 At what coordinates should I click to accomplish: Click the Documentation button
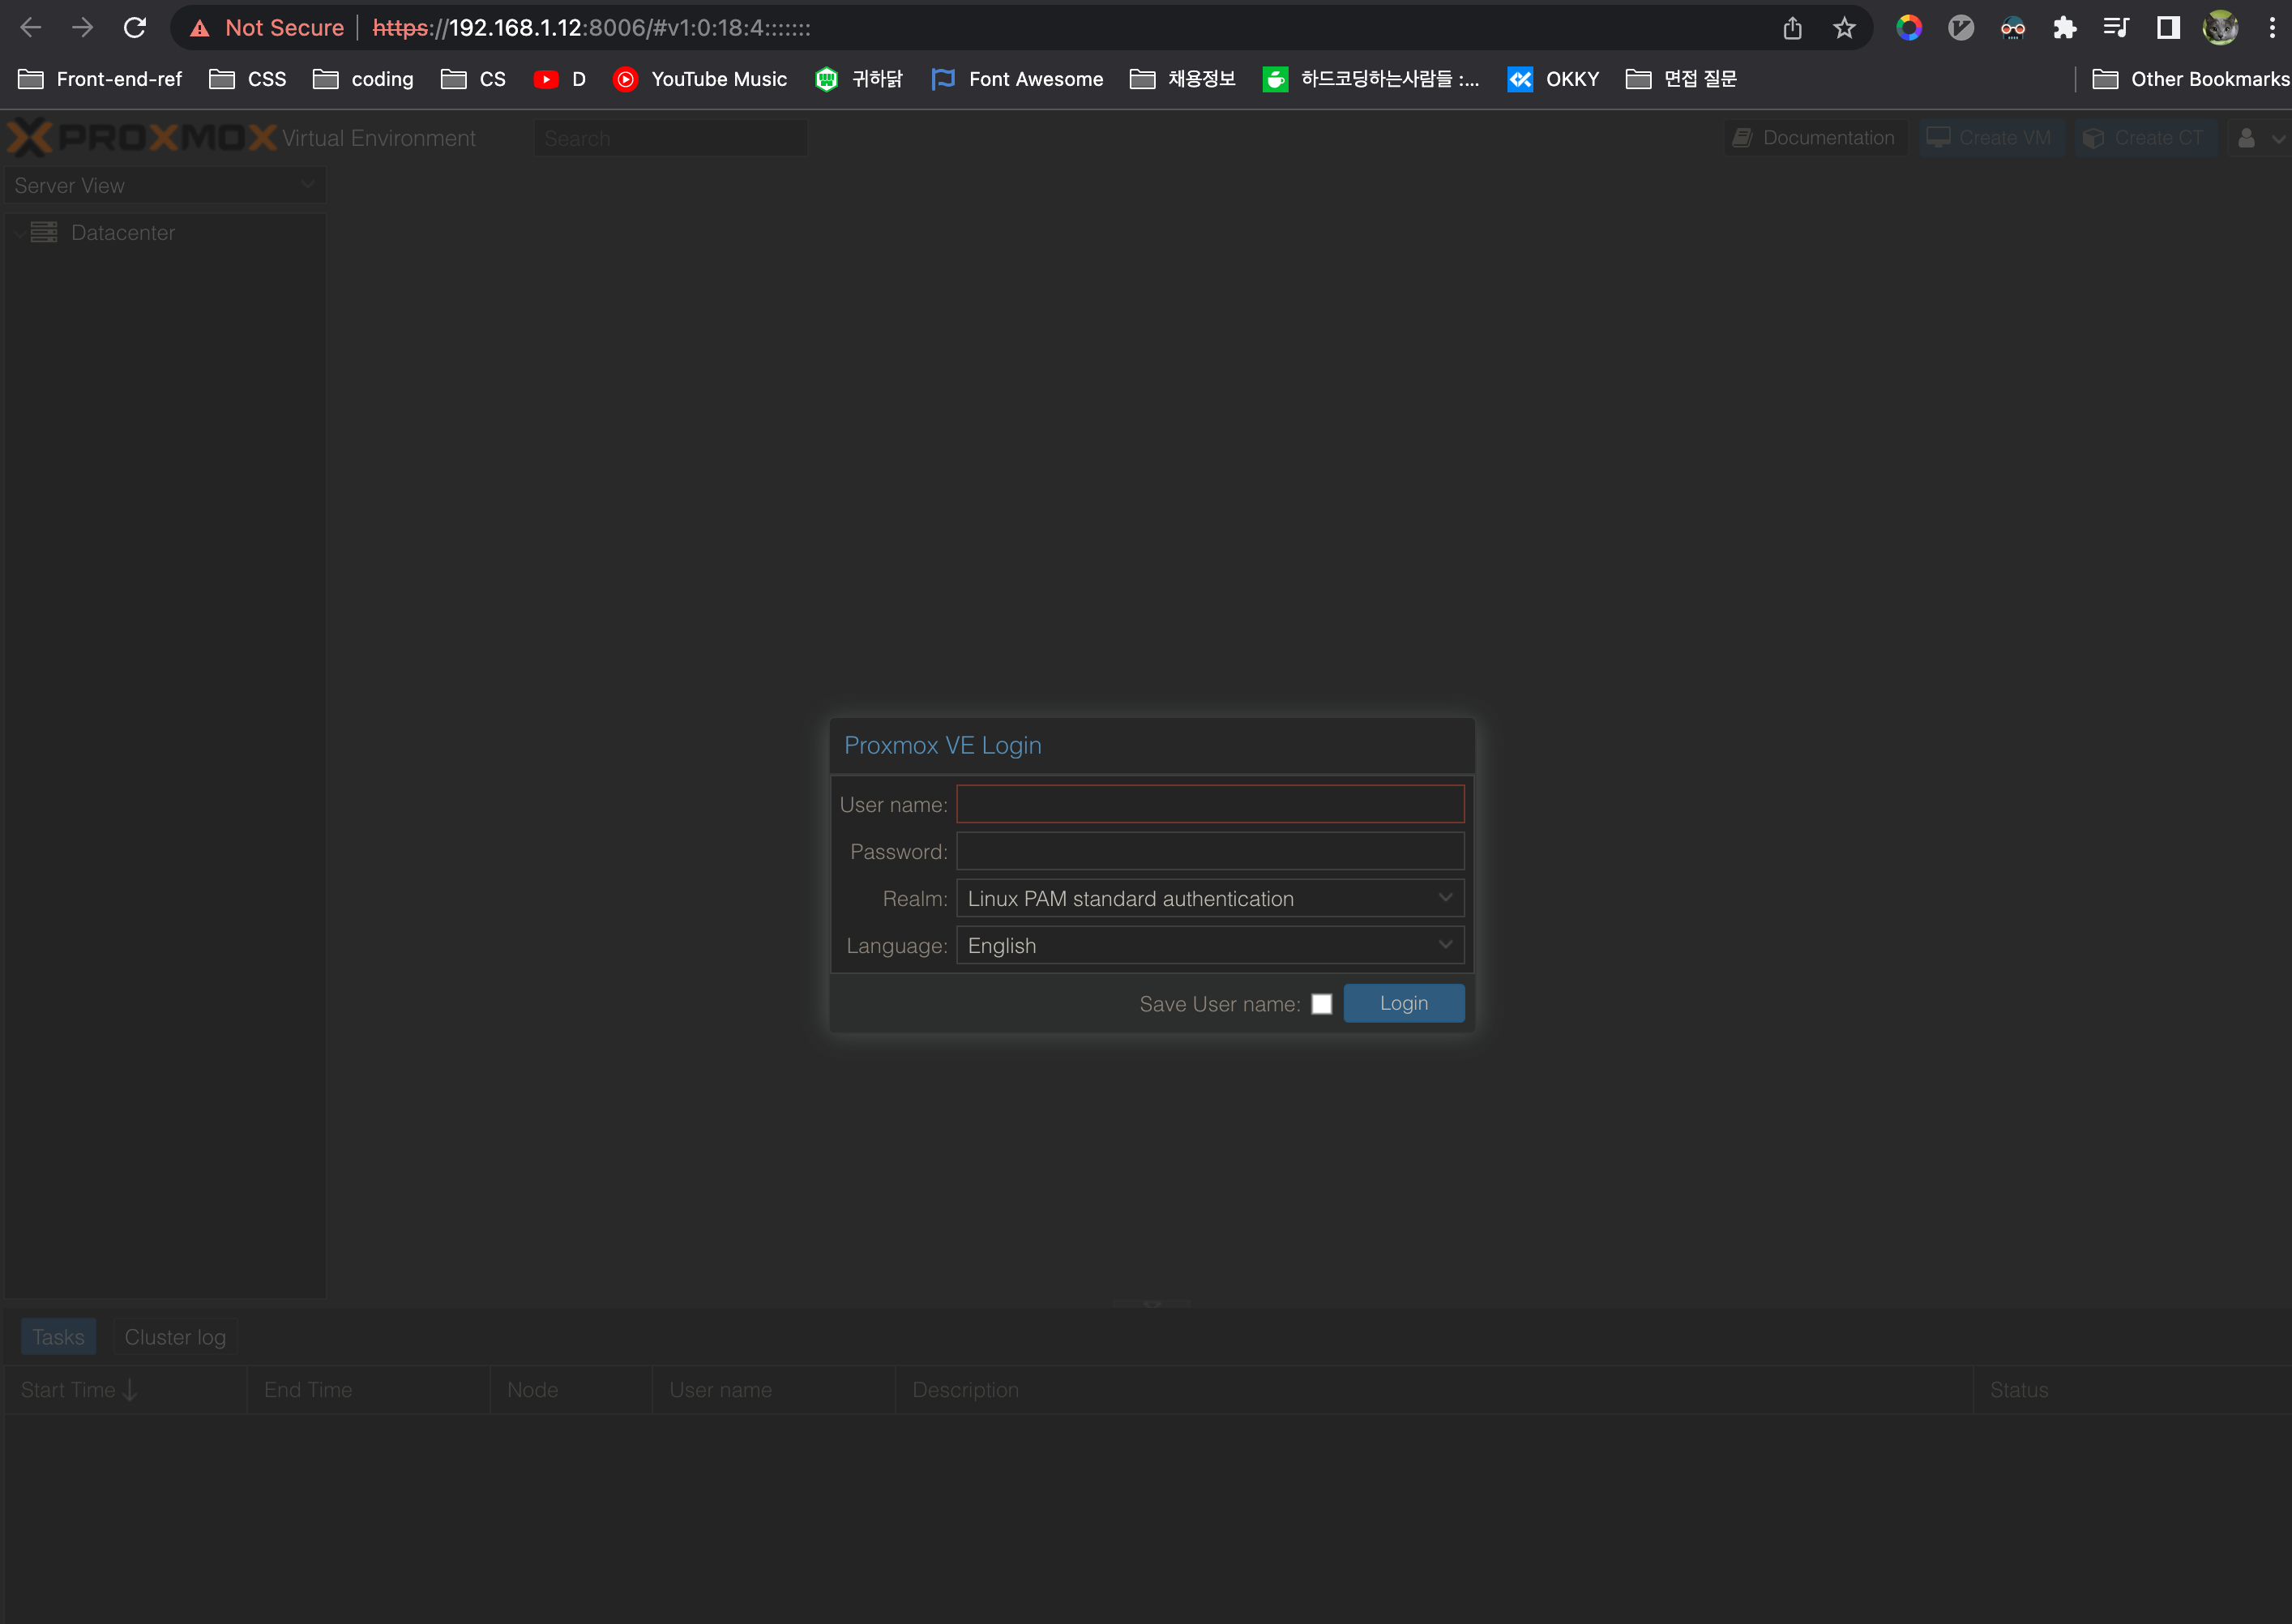pyautogui.click(x=1814, y=138)
